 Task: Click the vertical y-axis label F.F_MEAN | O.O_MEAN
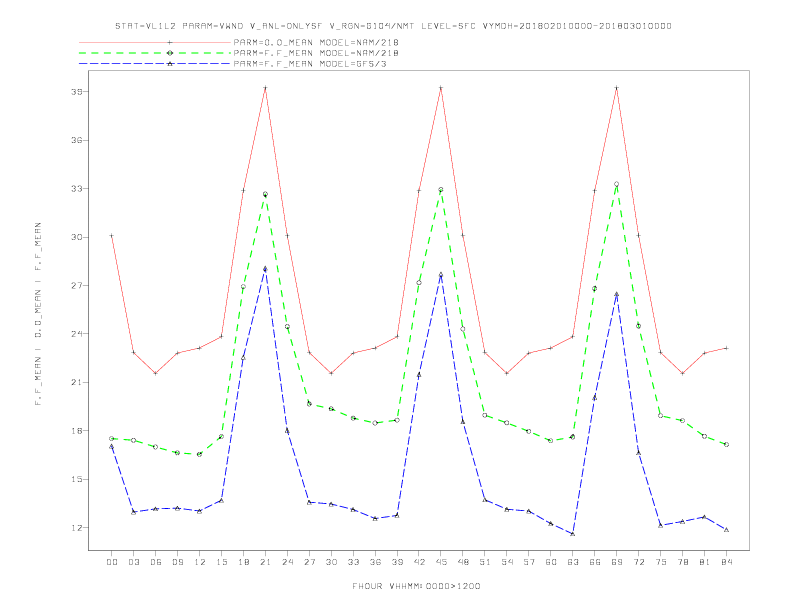pyautogui.click(x=38, y=314)
